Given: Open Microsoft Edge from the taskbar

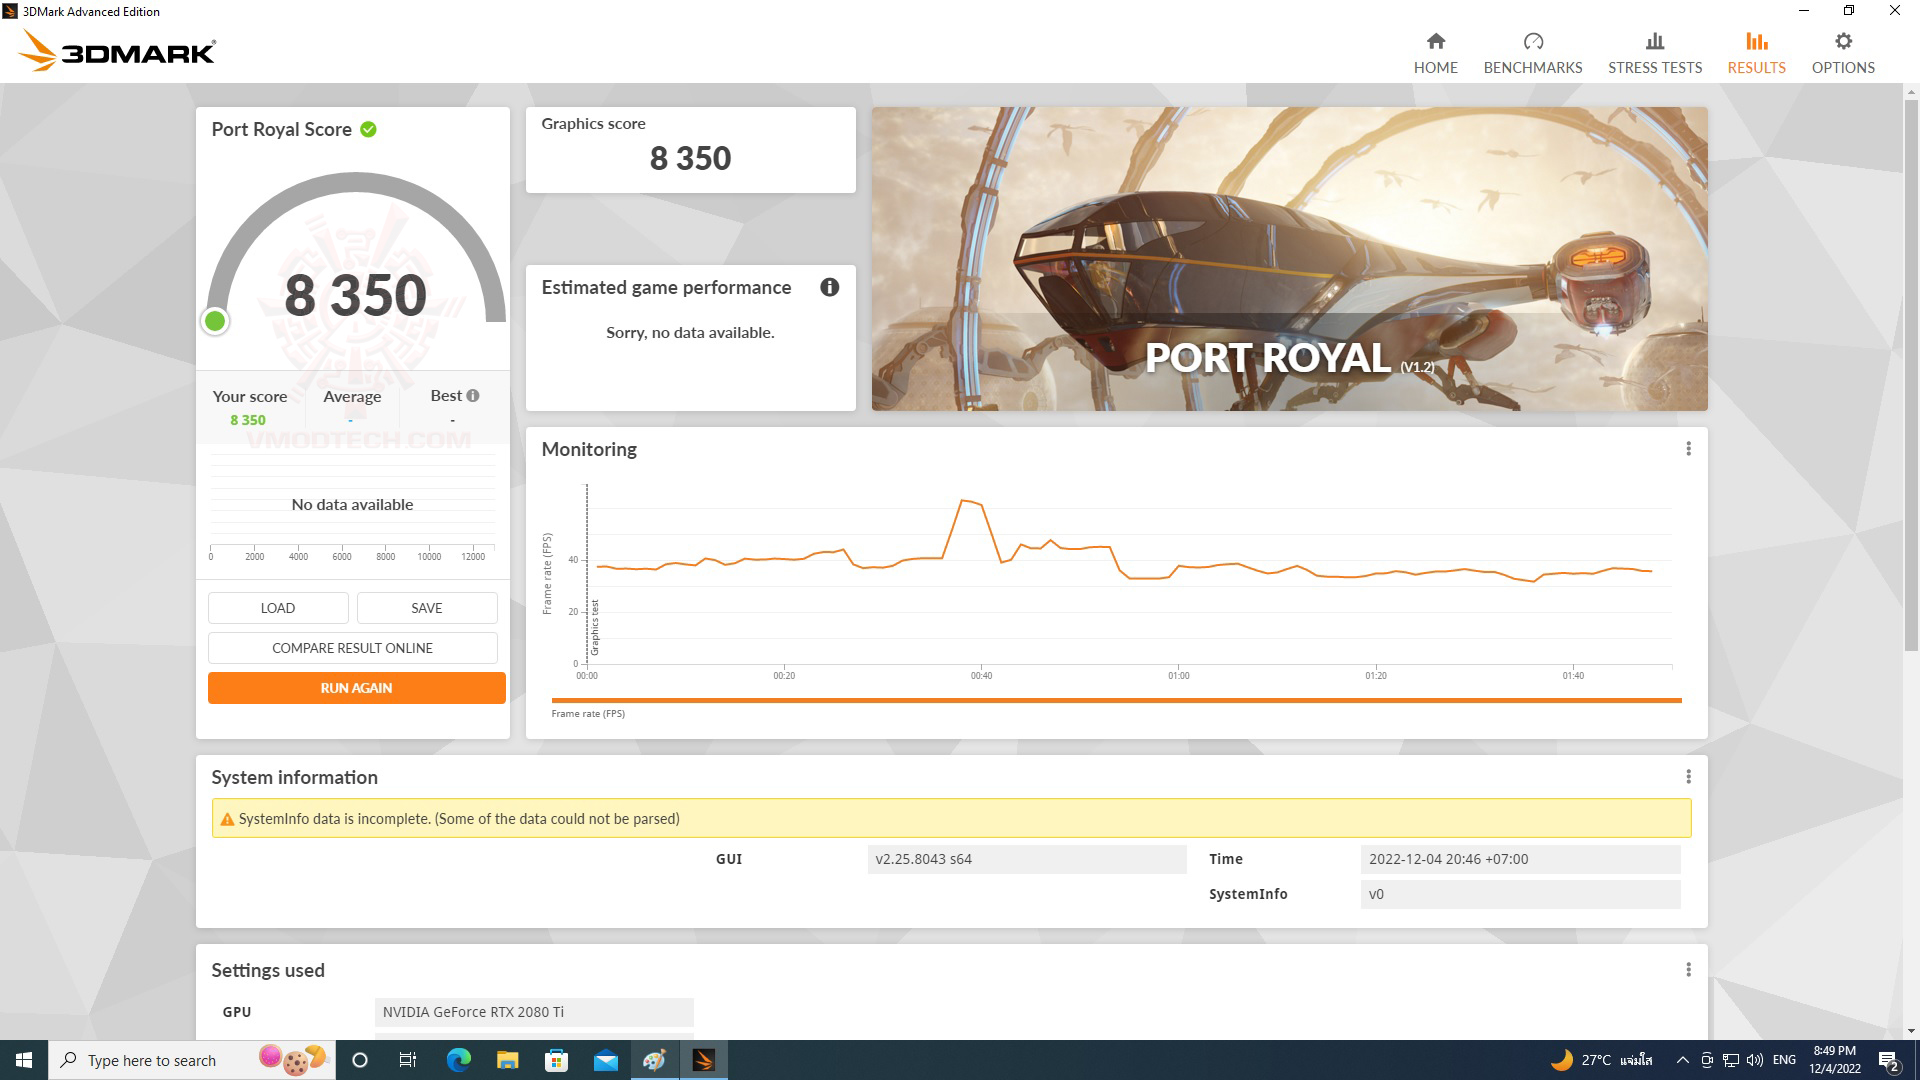Looking at the screenshot, I should click(458, 1059).
